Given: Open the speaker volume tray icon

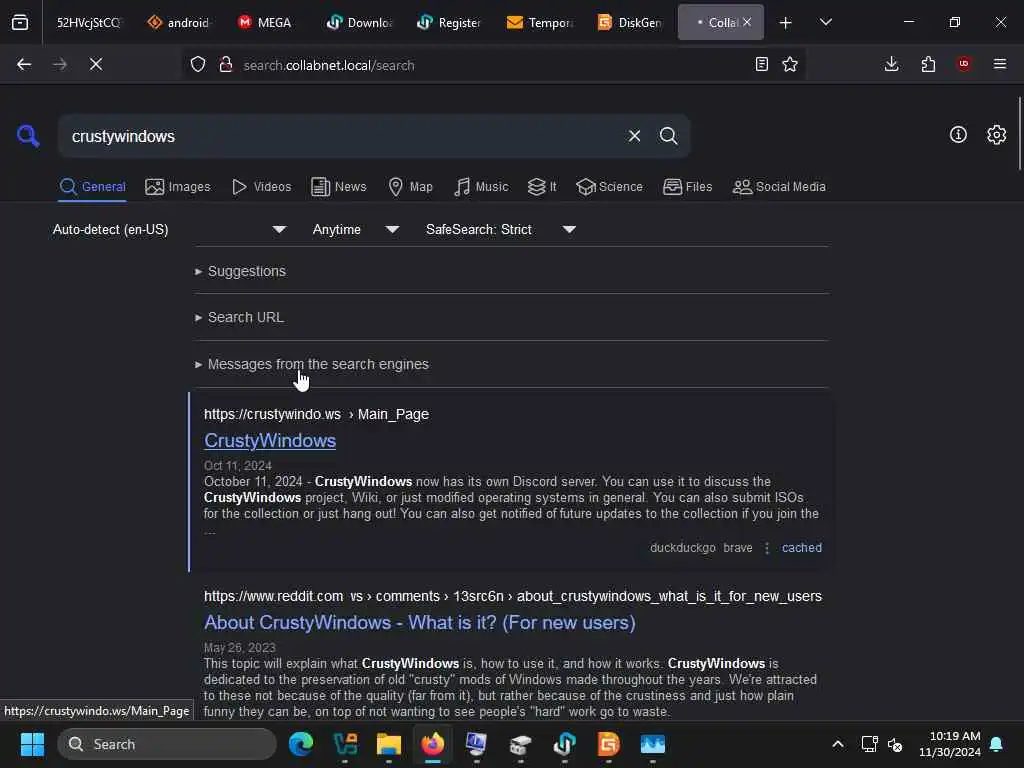Looking at the screenshot, I should (x=895, y=744).
